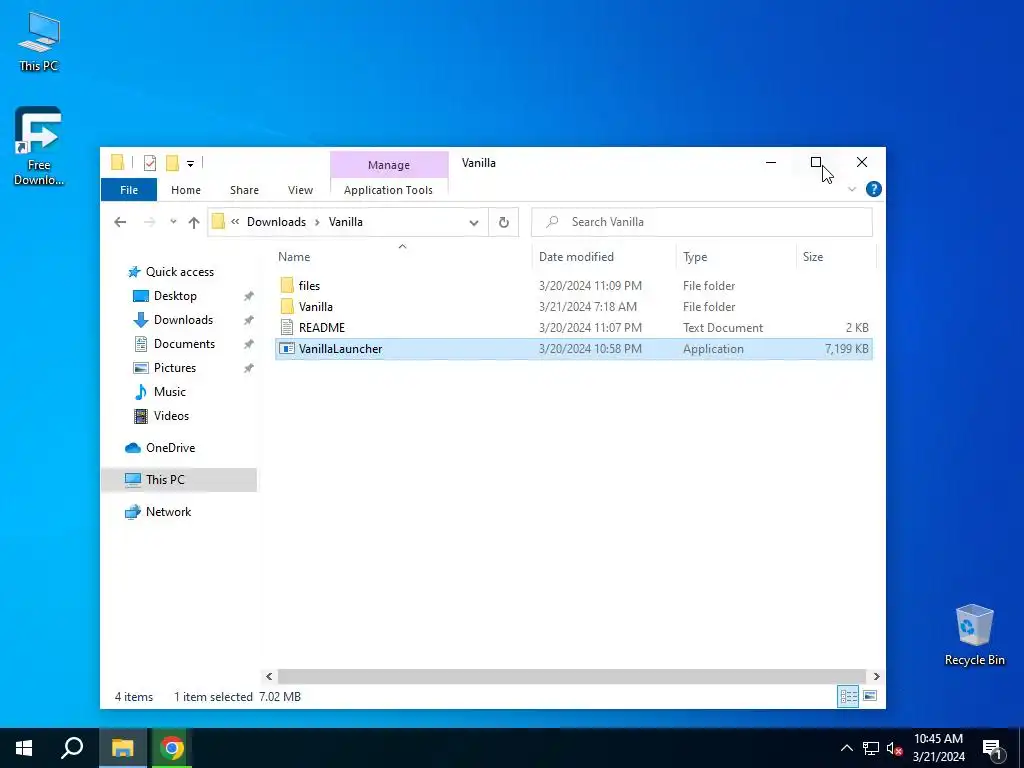Click README's modified date 3/20/2024 11:07 PM

[x=590, y=327]
